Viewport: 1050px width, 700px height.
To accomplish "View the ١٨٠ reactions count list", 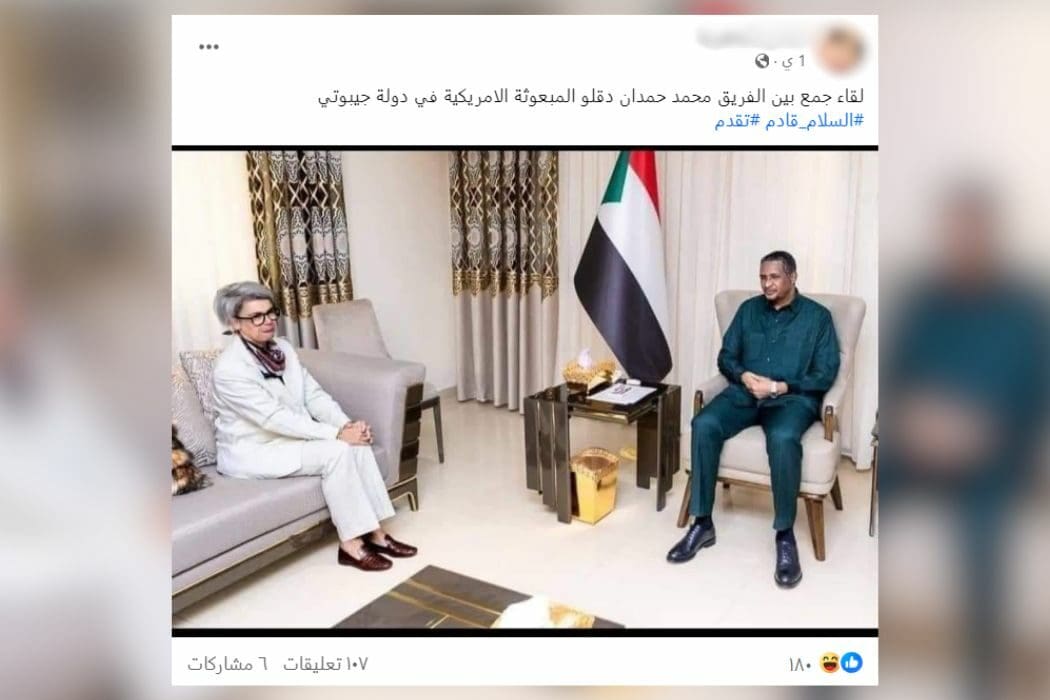I will pyautogui.click(x=800, y=664).
